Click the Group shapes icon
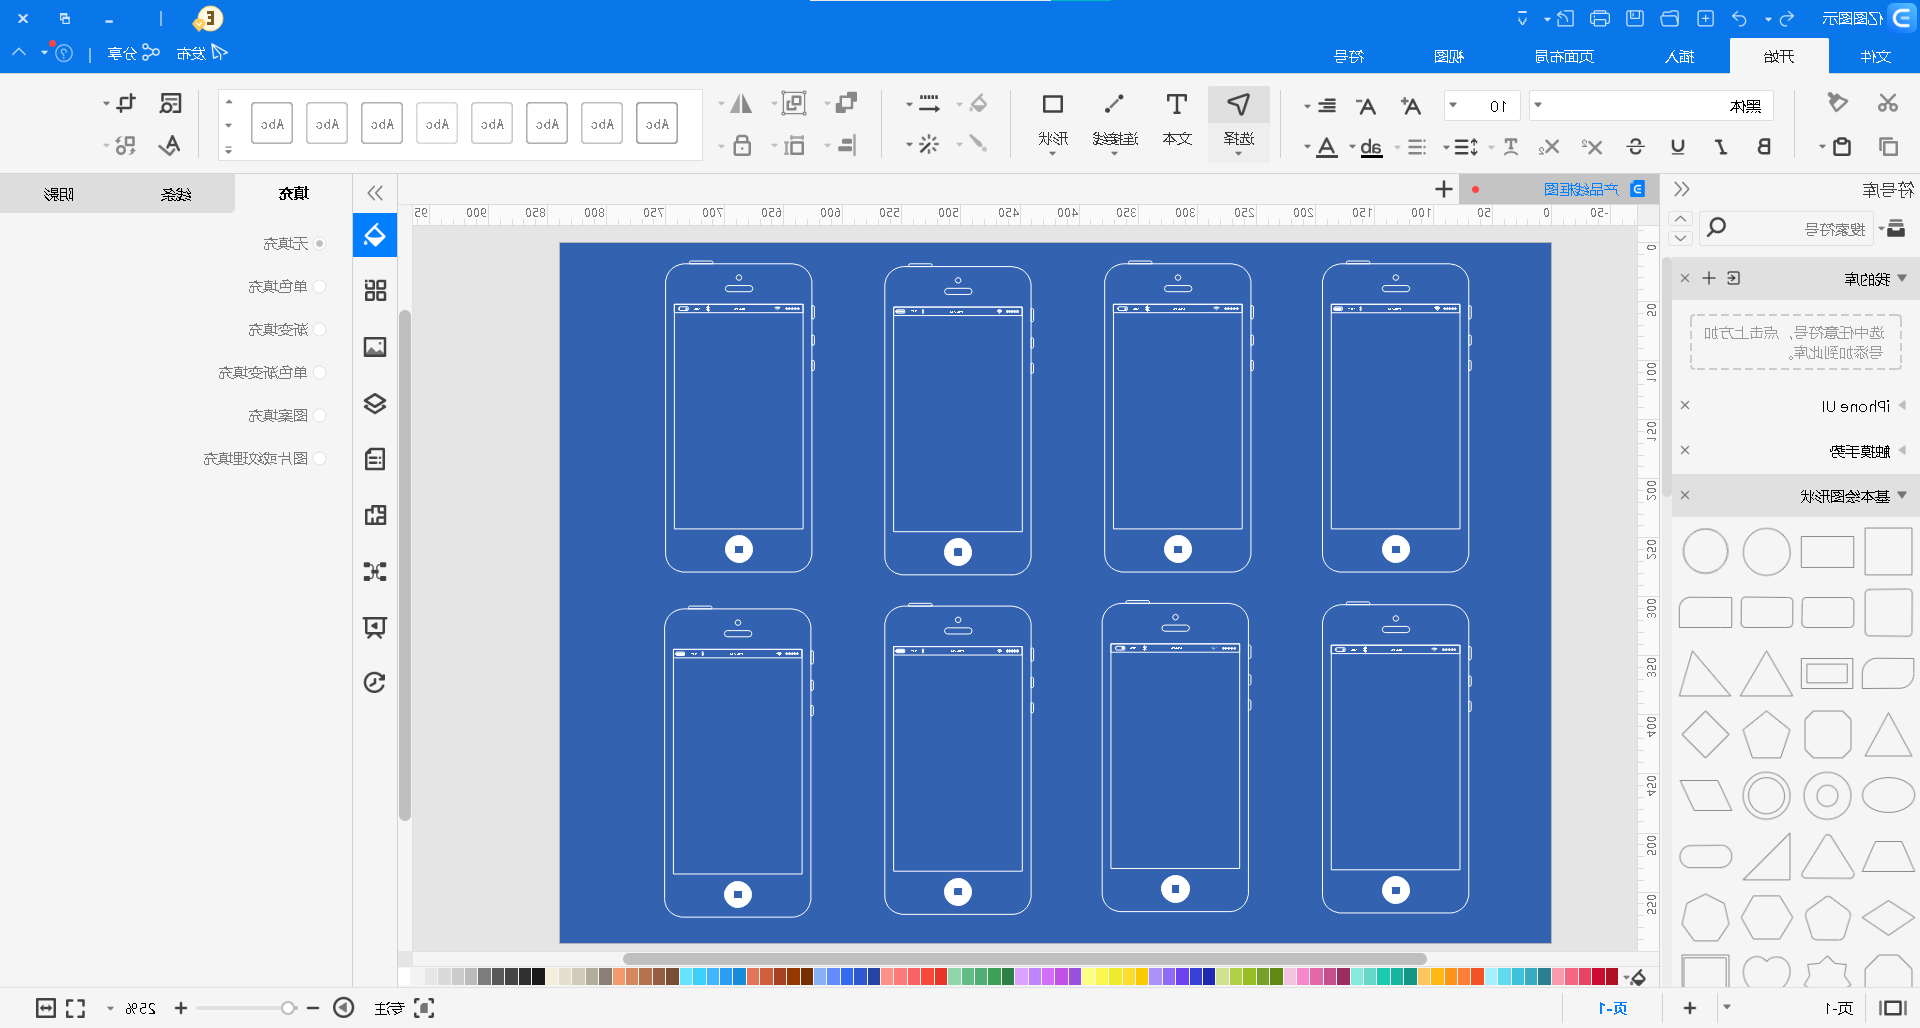Image resolution: width=1920 pixels, height=1028 pixels. point(794,103)
